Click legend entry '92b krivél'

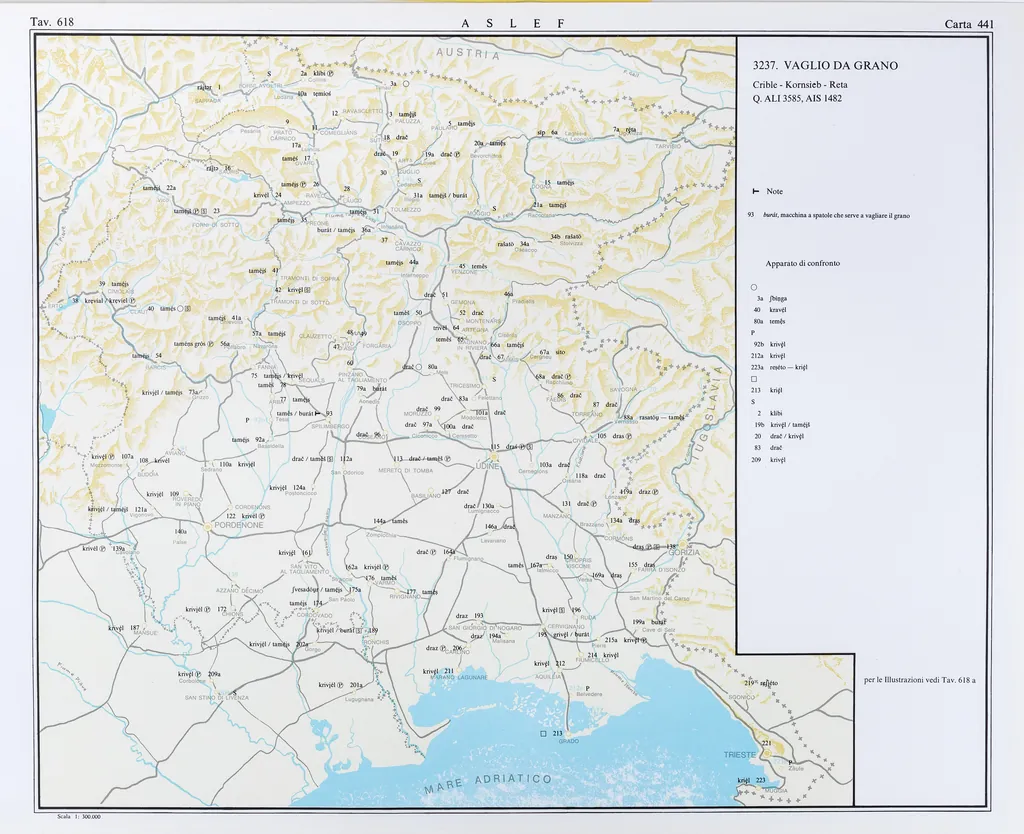point(768,344)
